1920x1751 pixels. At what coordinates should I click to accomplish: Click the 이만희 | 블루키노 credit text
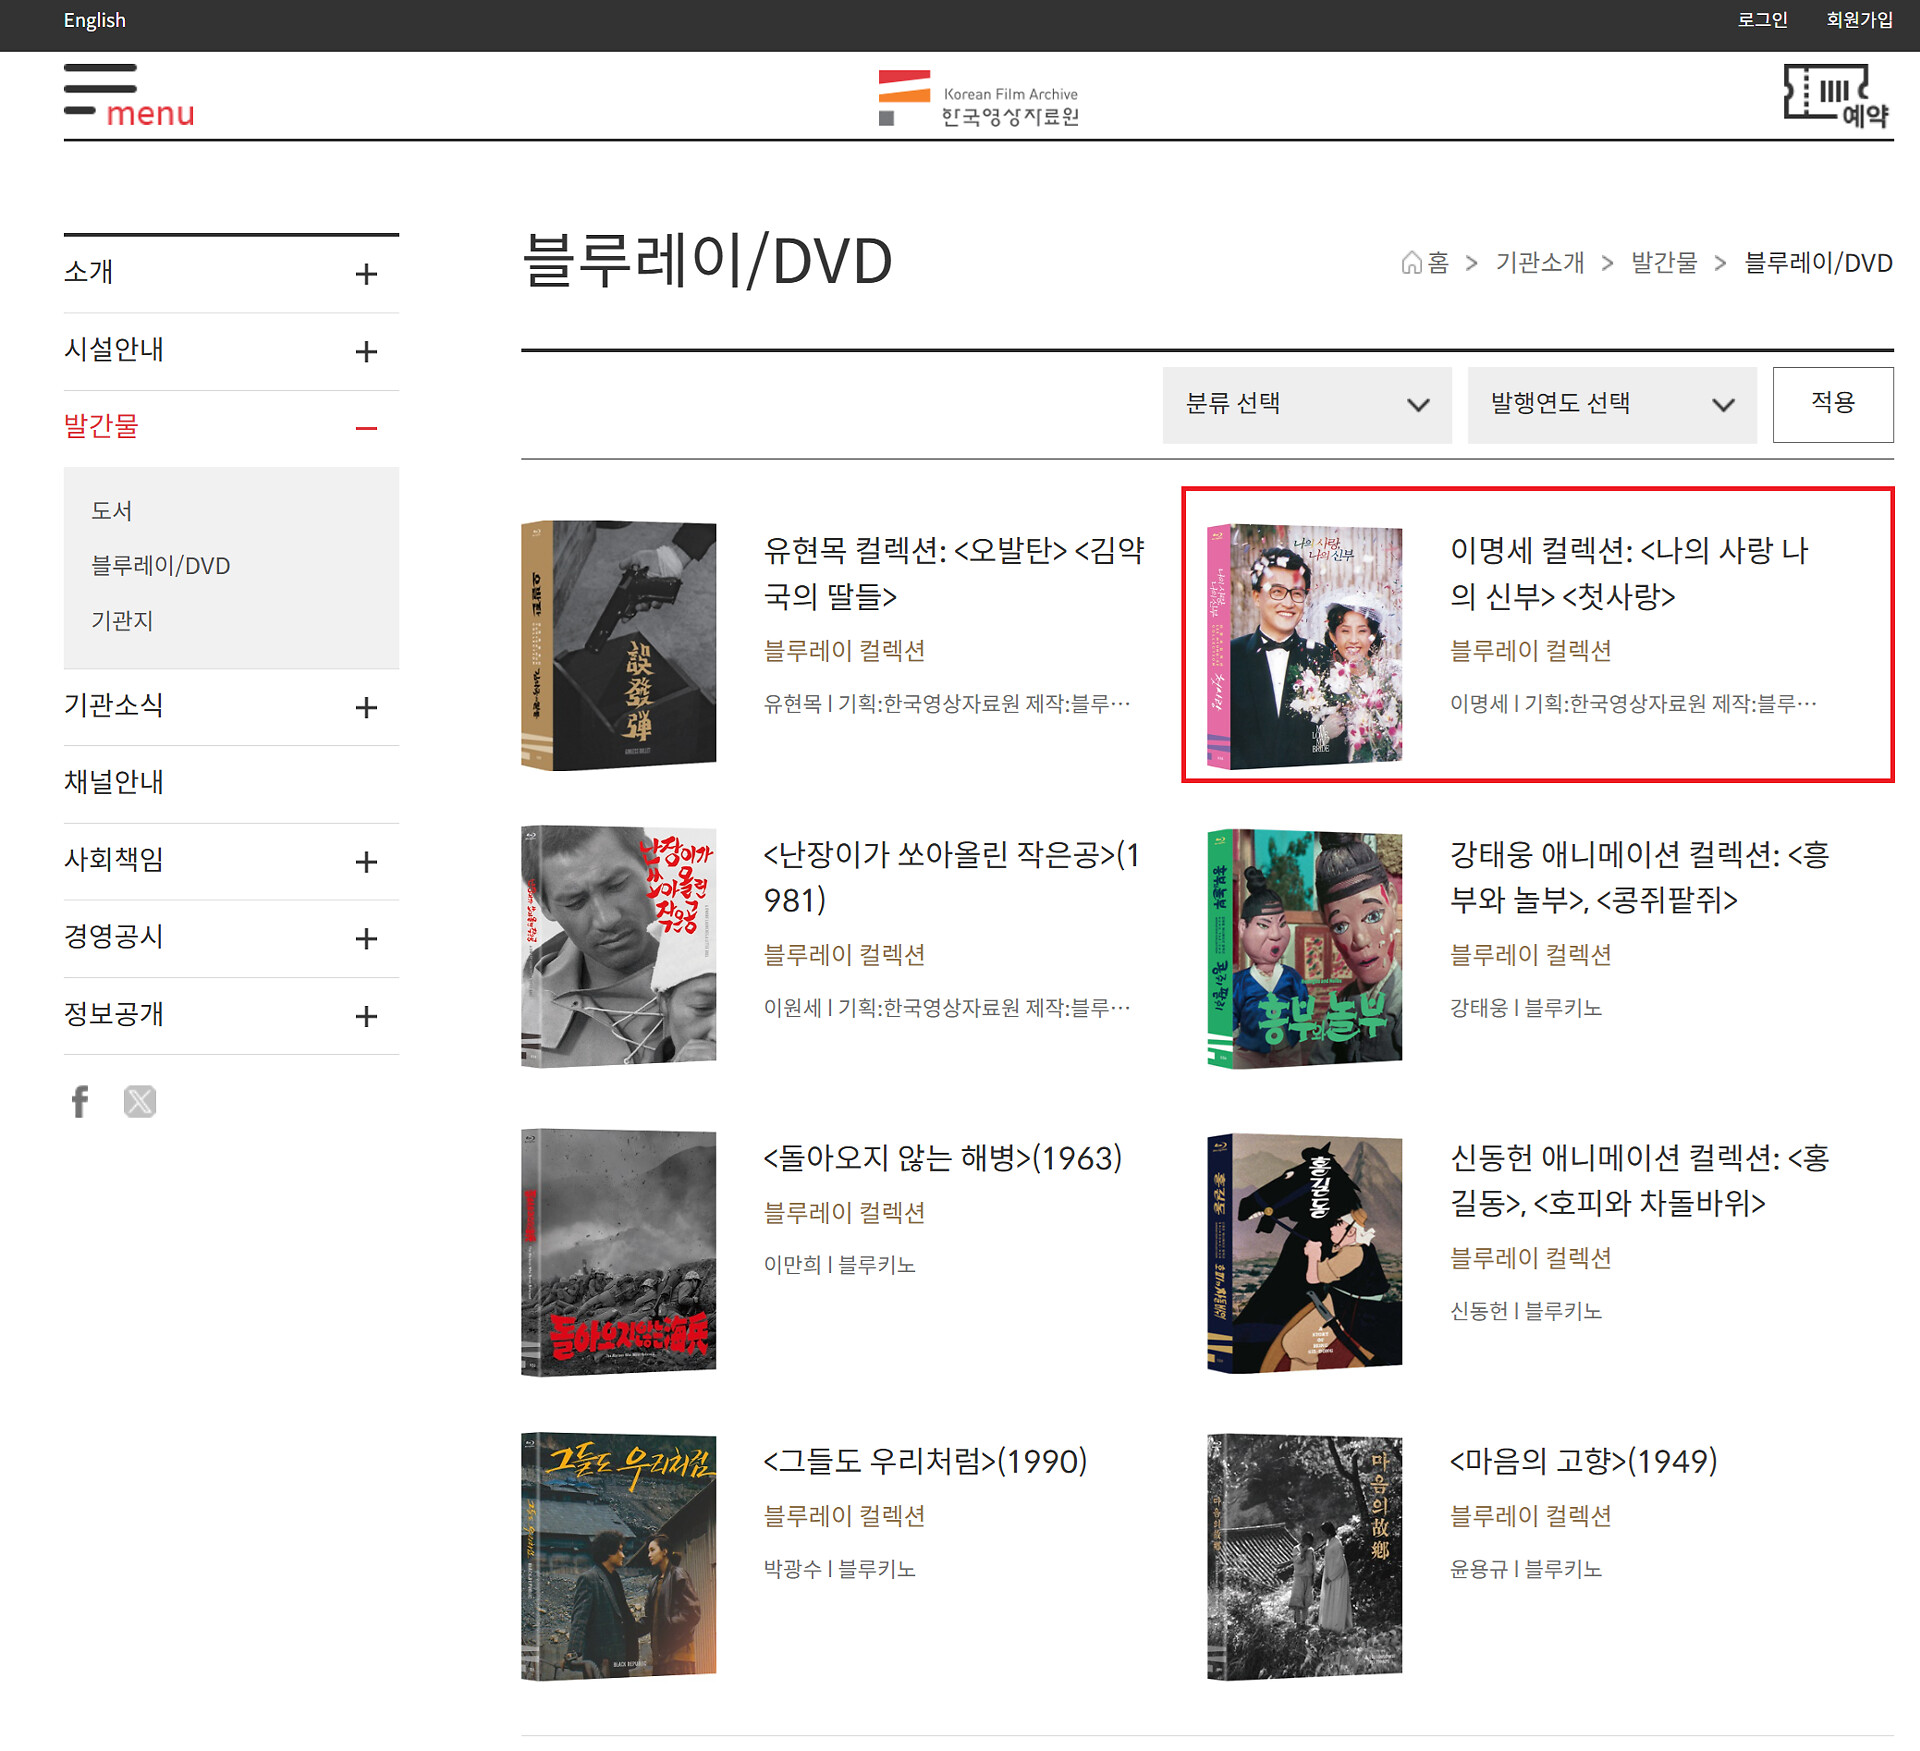tap(840, 1265)
